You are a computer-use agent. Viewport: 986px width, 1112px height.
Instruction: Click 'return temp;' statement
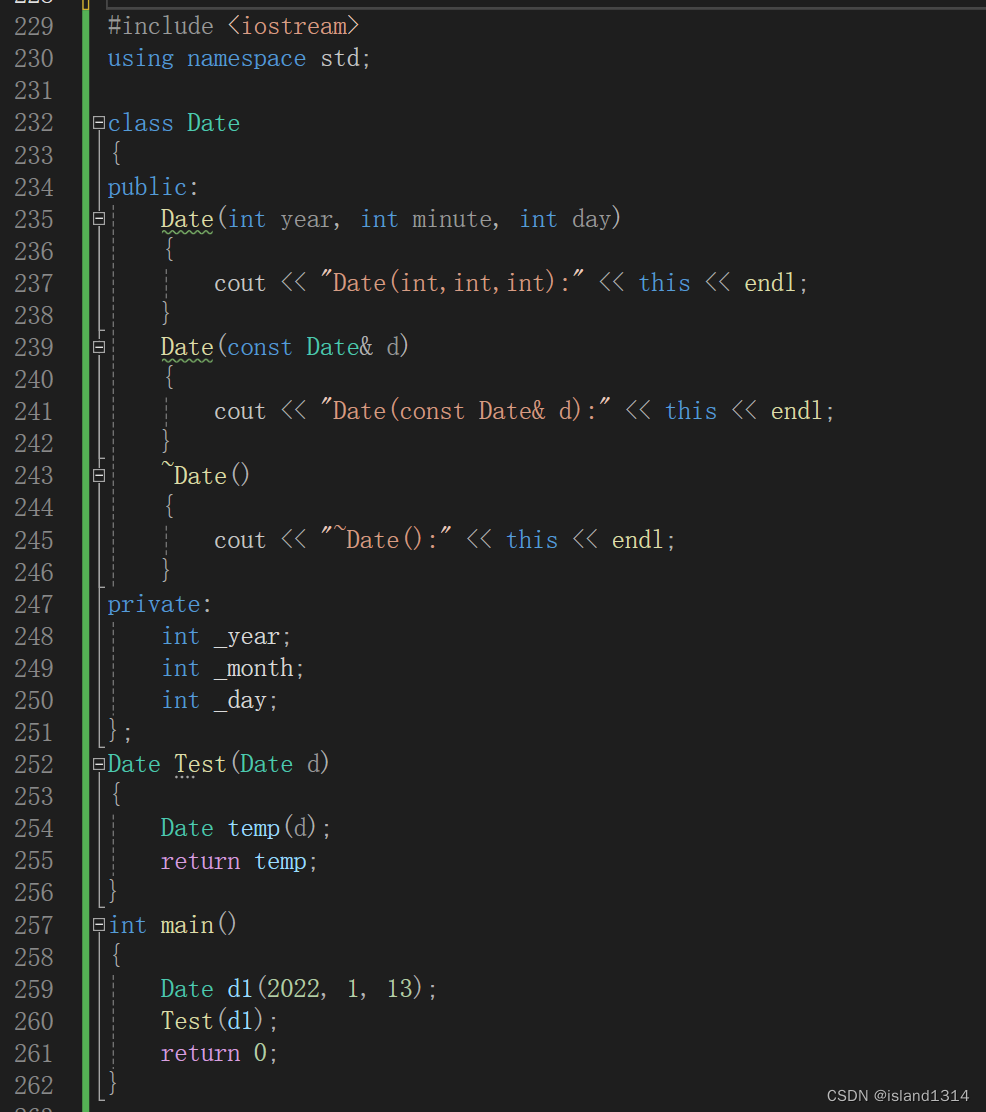[239, 861]
